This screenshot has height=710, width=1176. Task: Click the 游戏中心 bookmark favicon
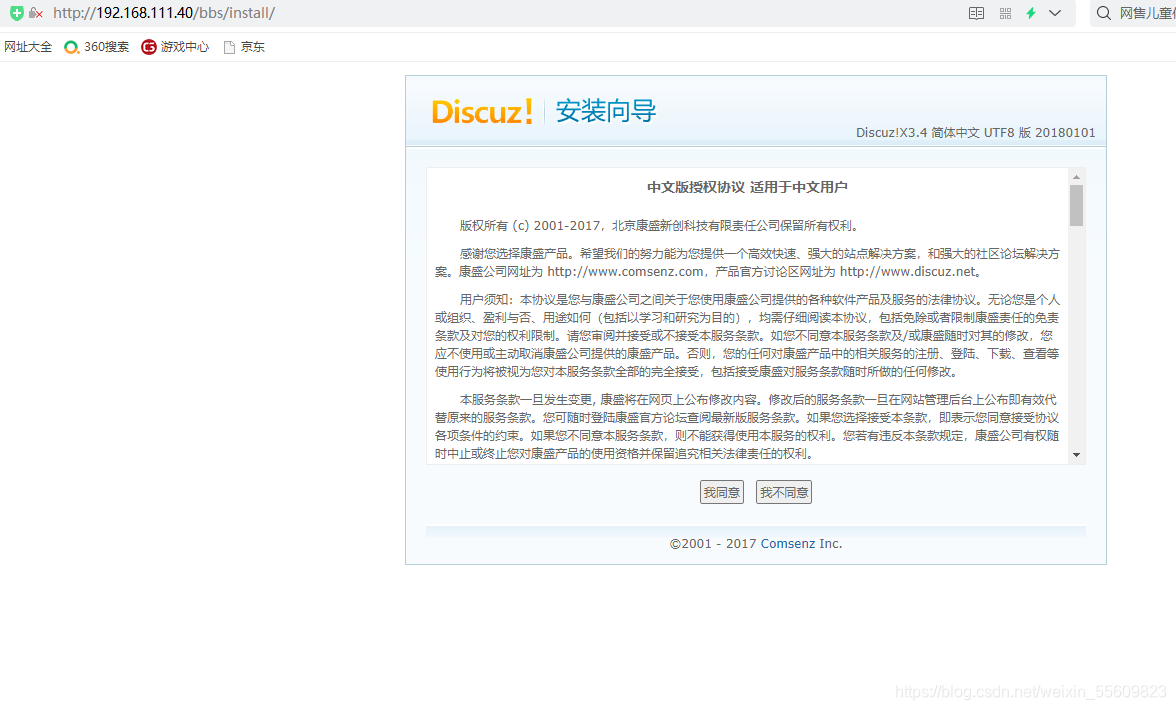[x=148, y=47]
